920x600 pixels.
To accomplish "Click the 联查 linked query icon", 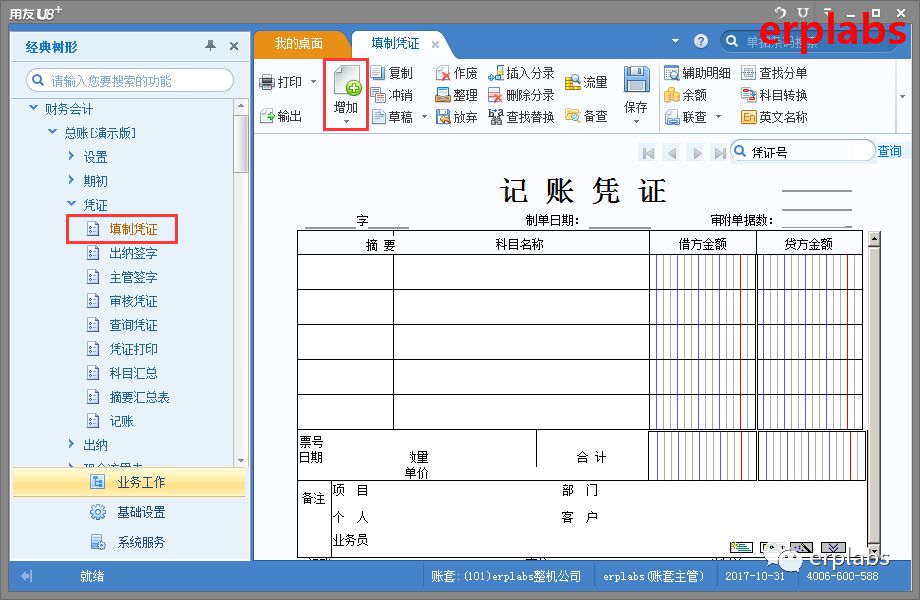I will click(672, 117).
